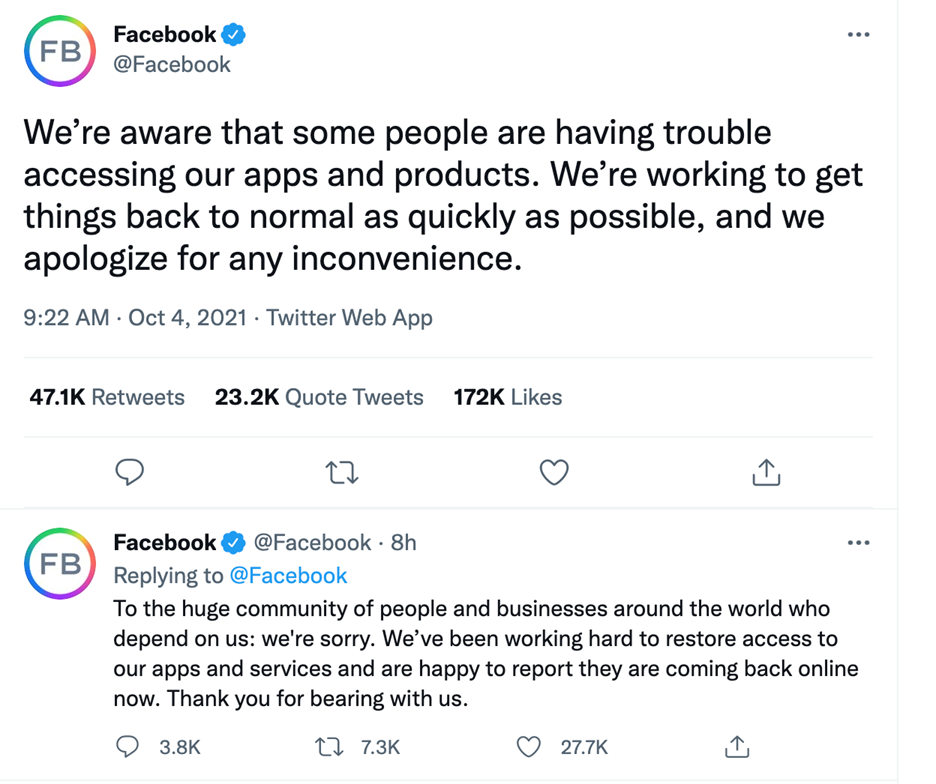Viewport: 936px width, 784px height.
Task: Share the main tweet via the share icon
Action: [765, 472]
